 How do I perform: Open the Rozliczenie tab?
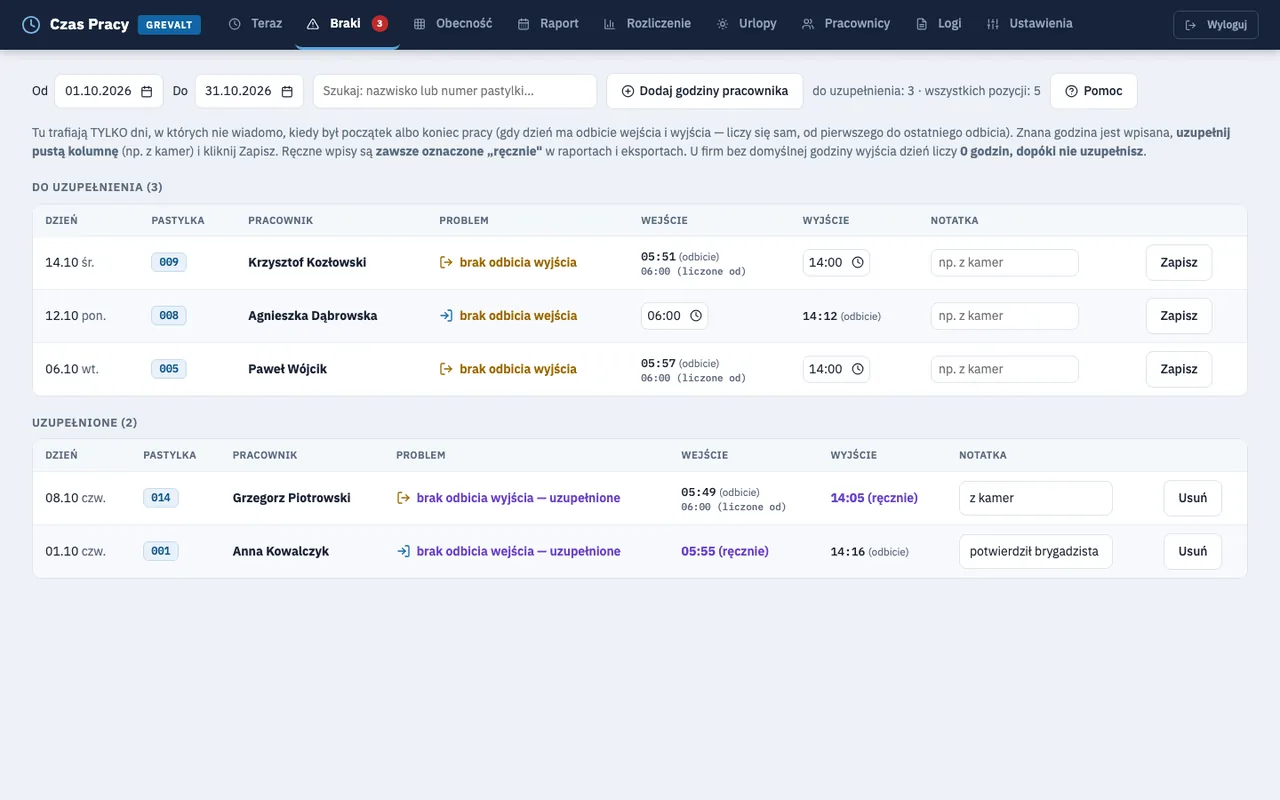coord(647,24)
